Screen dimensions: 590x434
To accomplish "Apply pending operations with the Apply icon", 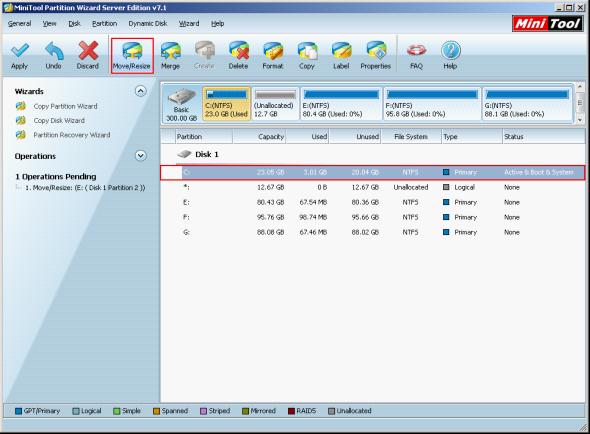I will (20, 55).
